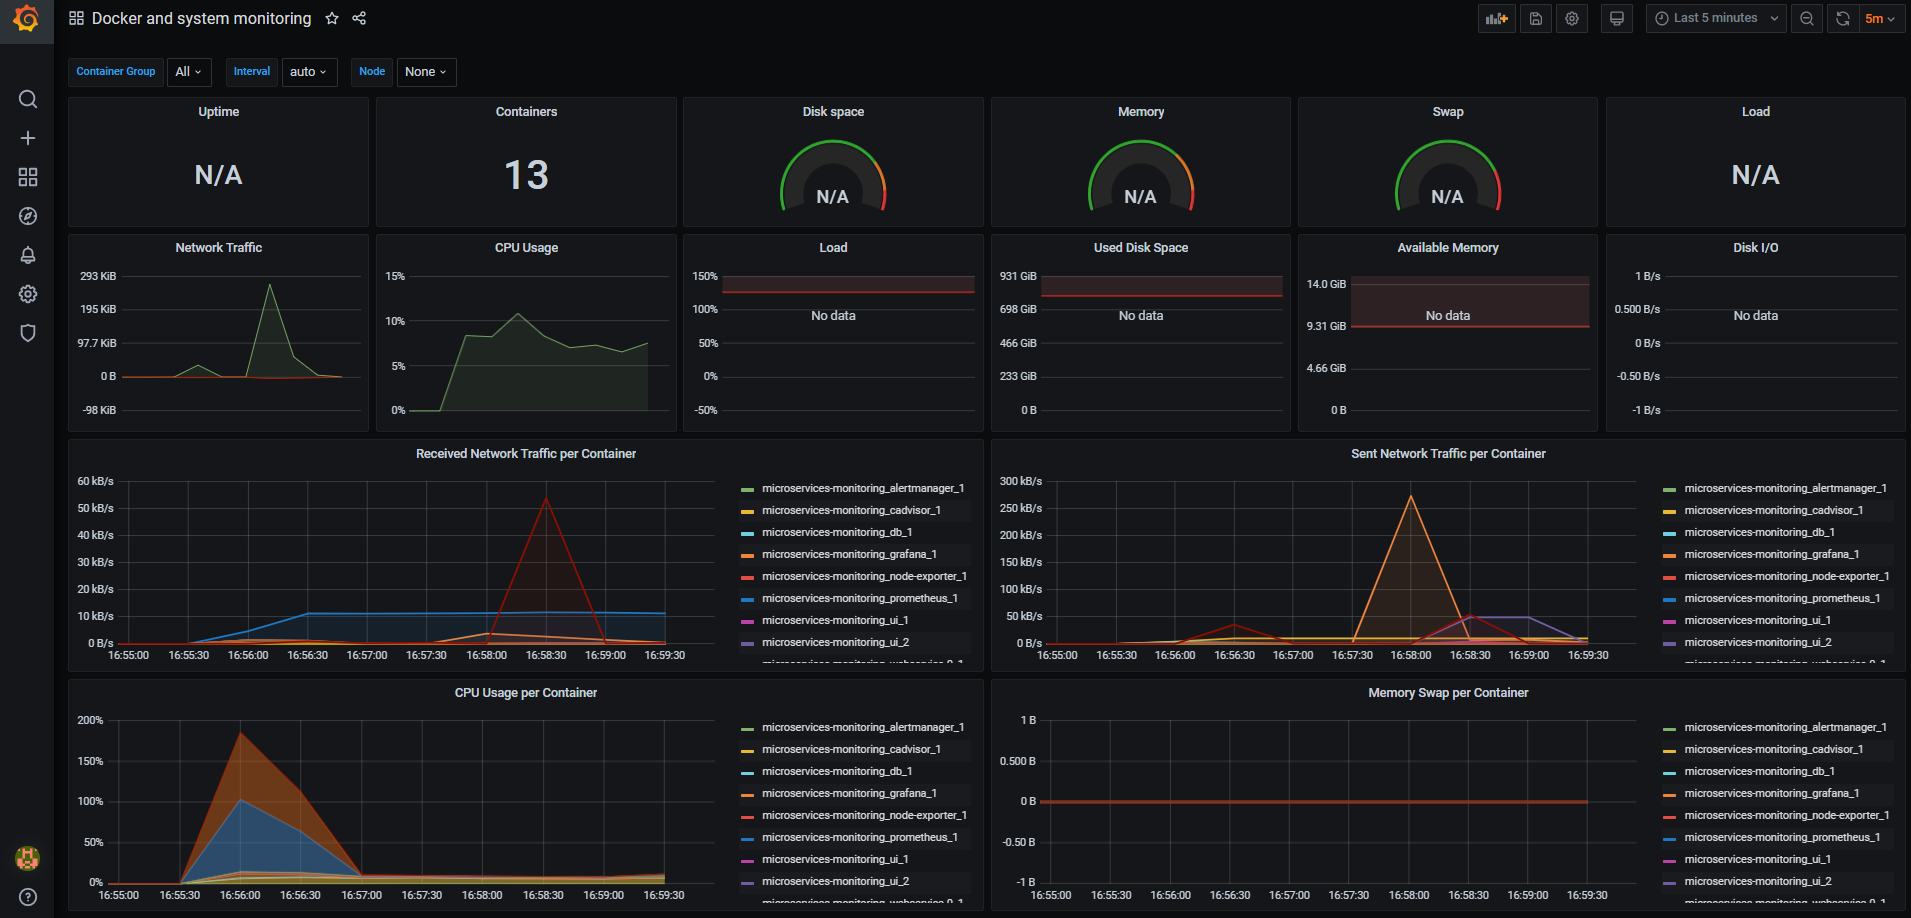Click the Container Group variable label

(x=116, y=72)
